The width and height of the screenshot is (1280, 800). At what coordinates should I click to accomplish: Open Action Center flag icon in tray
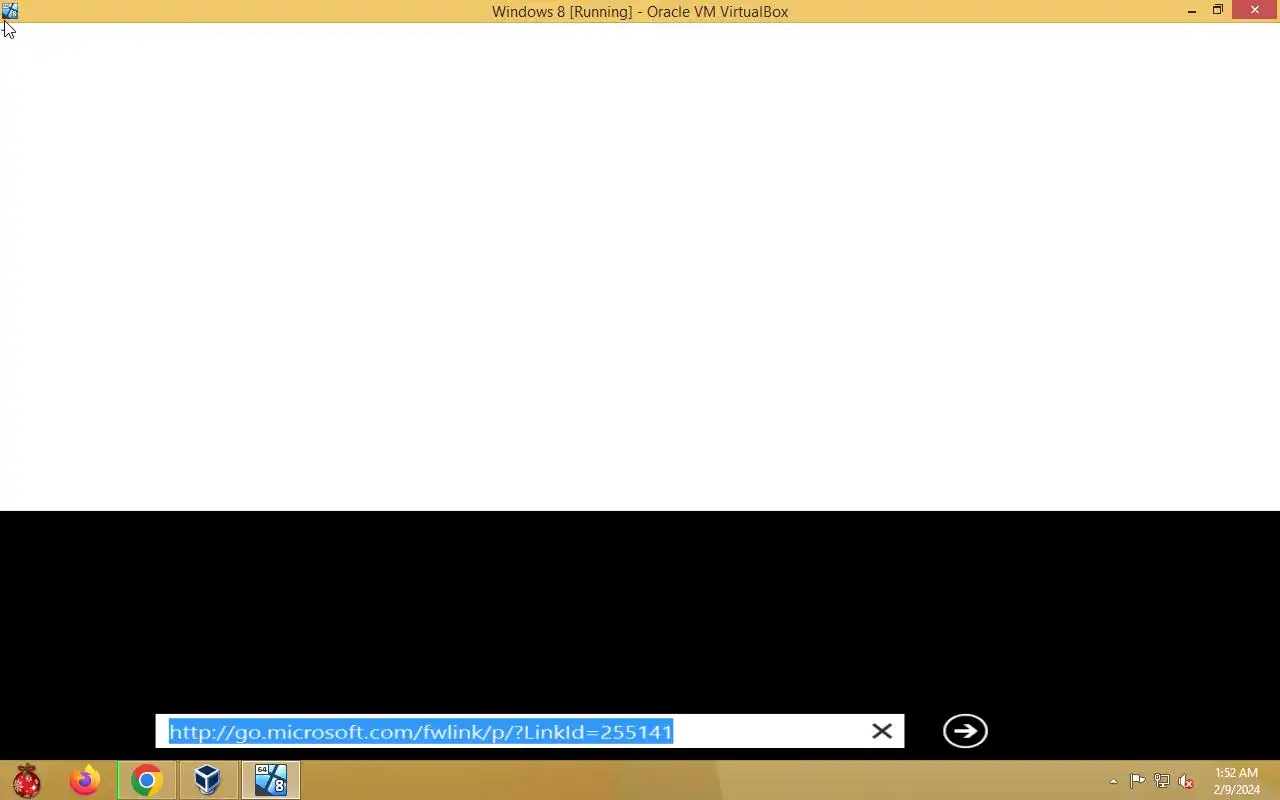point(1138,781)
